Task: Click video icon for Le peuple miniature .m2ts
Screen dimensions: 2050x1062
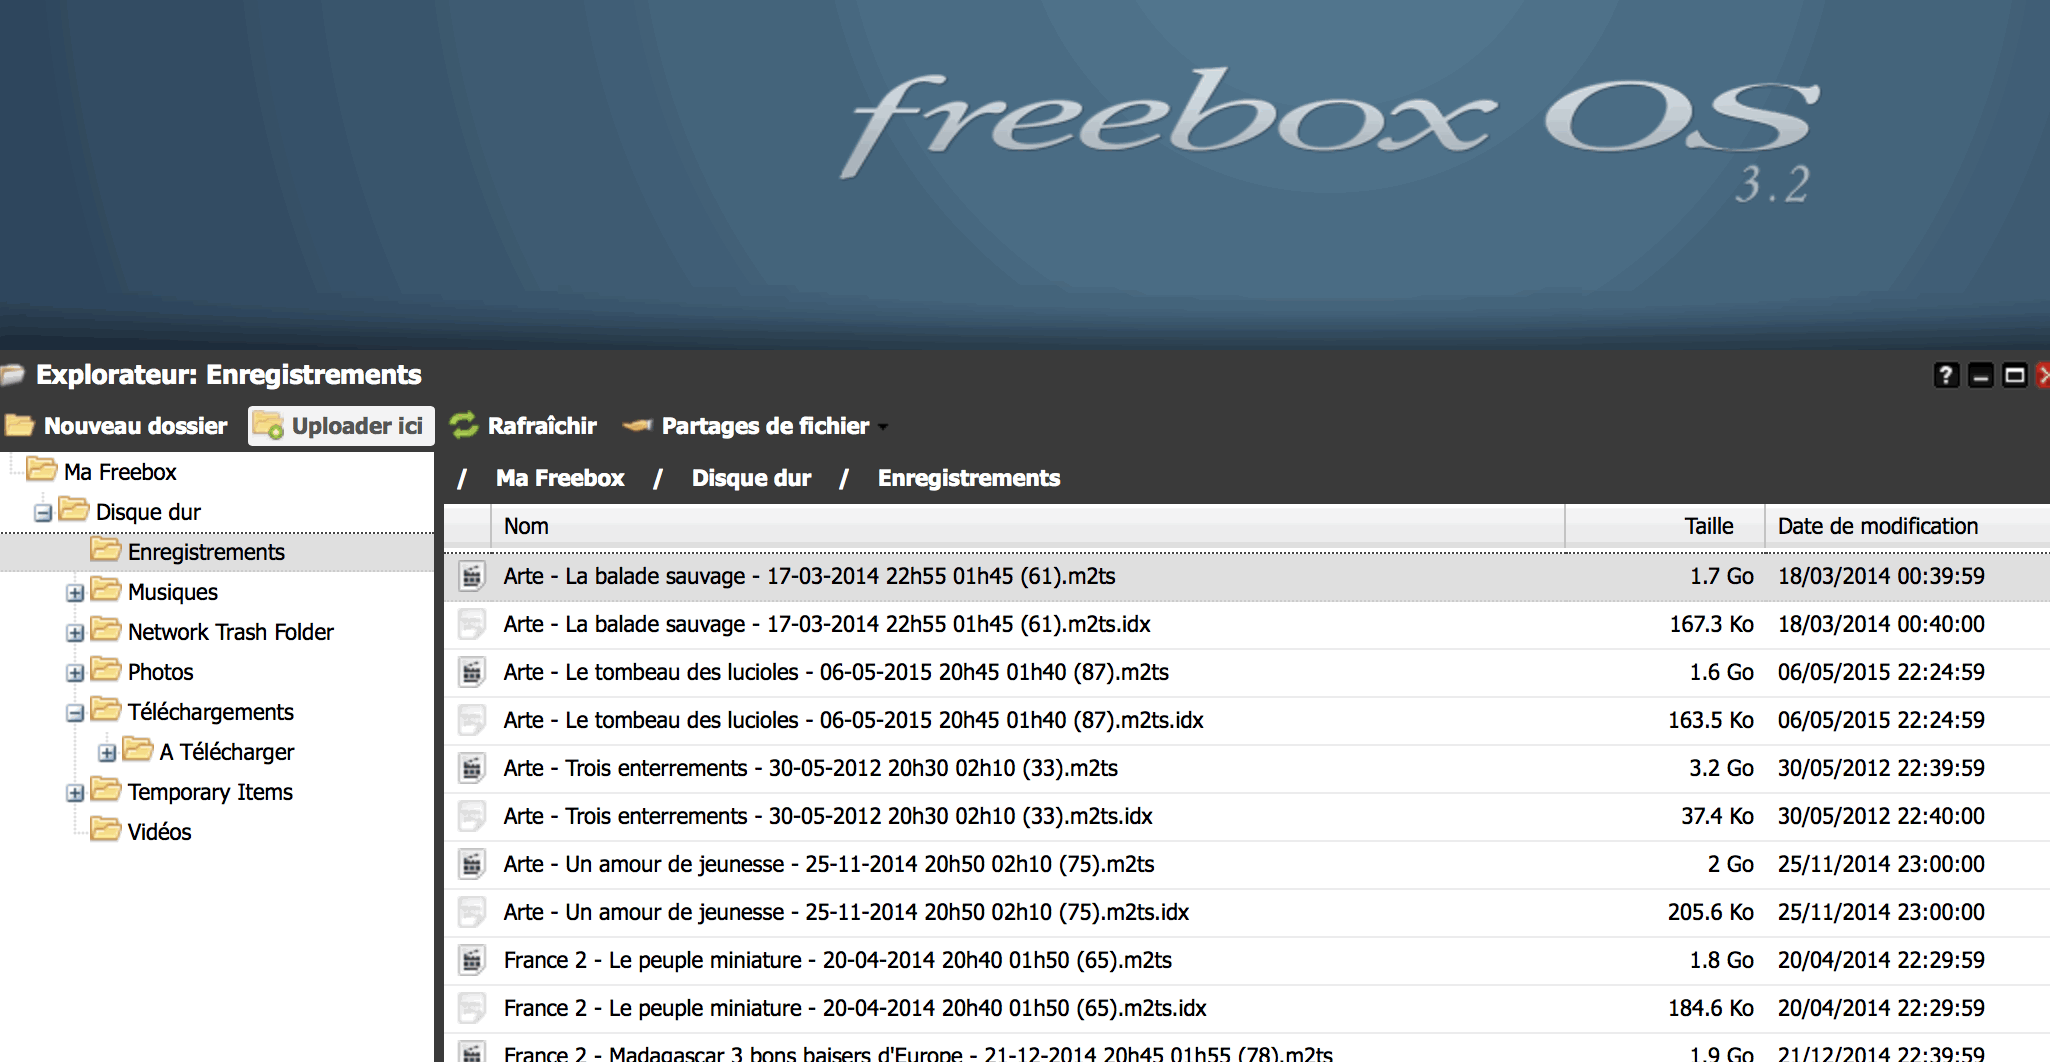Action: point(471,960)
